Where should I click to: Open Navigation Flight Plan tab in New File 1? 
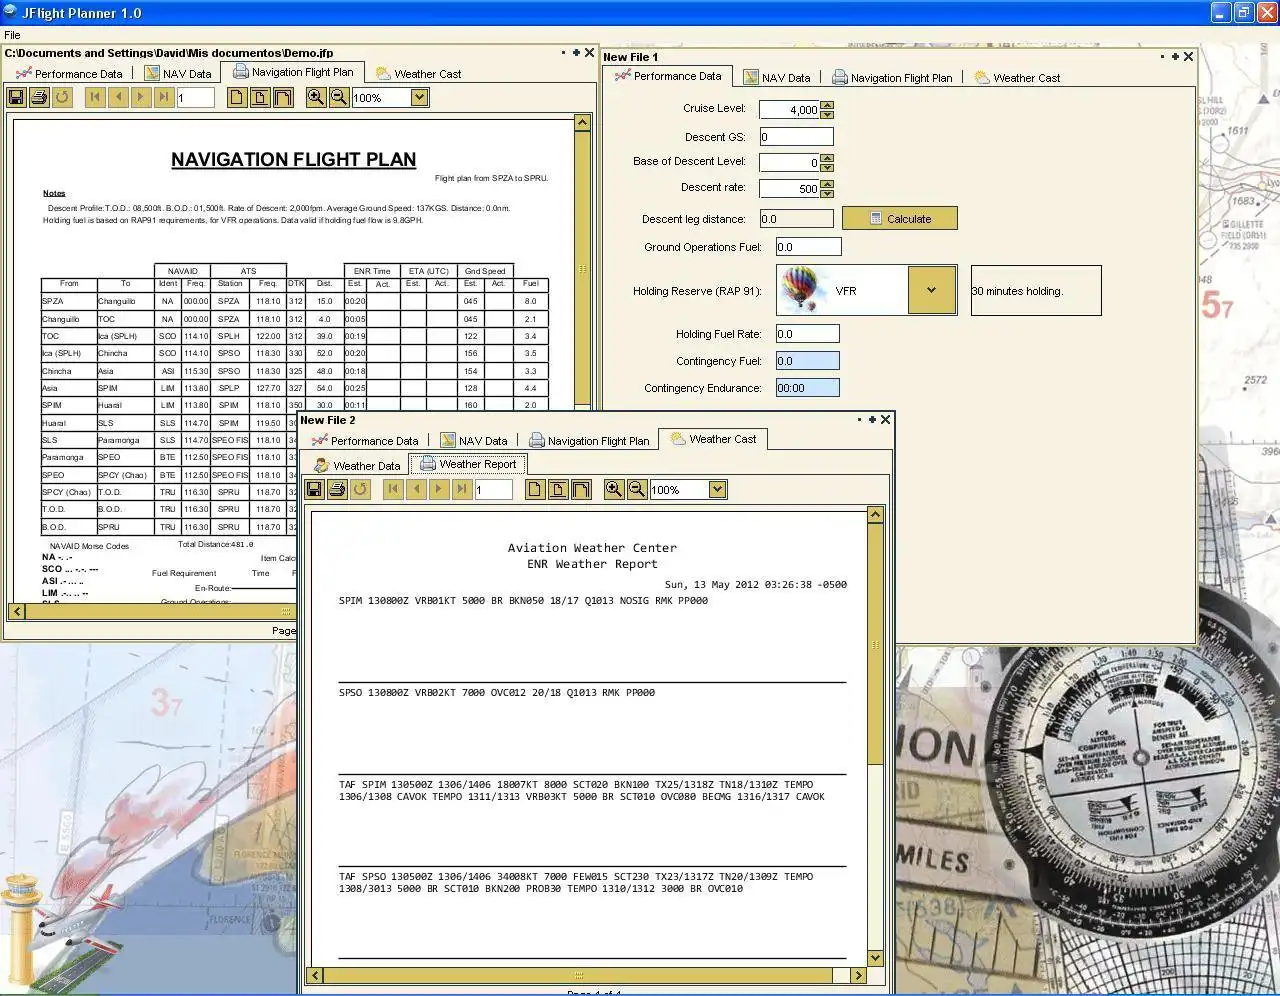(x=892, y=77)
